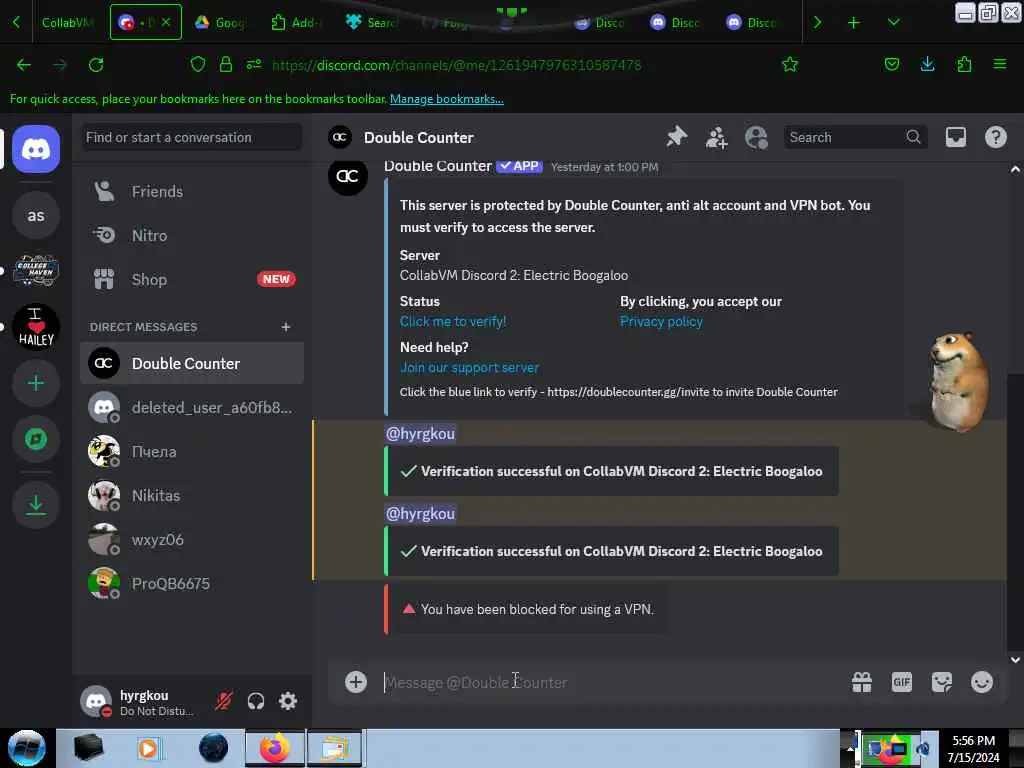
Task: Open Discord help question mark icon
Action: click(x=995, y=137)
